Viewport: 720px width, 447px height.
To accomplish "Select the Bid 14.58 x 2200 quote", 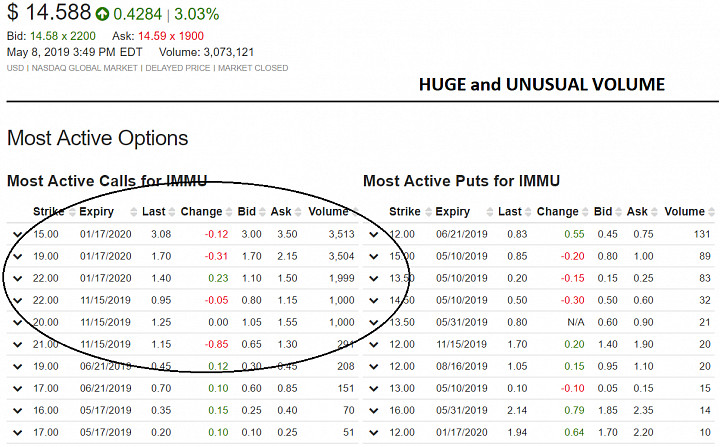I will tap(51, 36).
